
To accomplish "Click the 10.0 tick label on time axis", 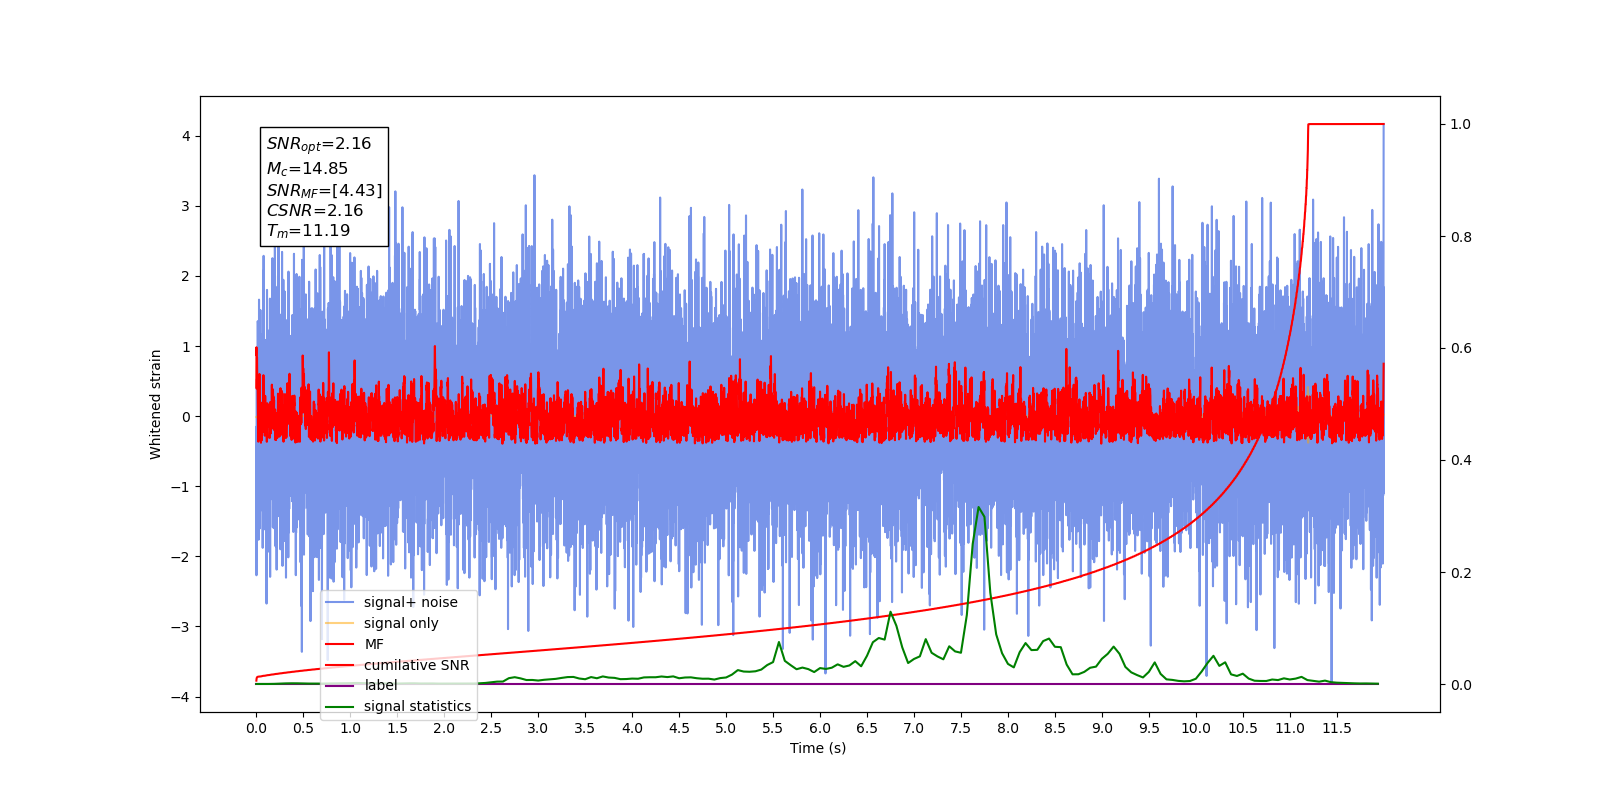I will pos(1196,728).
